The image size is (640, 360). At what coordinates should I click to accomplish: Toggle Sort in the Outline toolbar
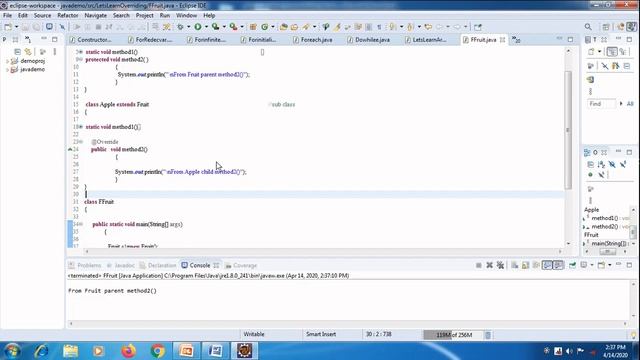(601, 164)
